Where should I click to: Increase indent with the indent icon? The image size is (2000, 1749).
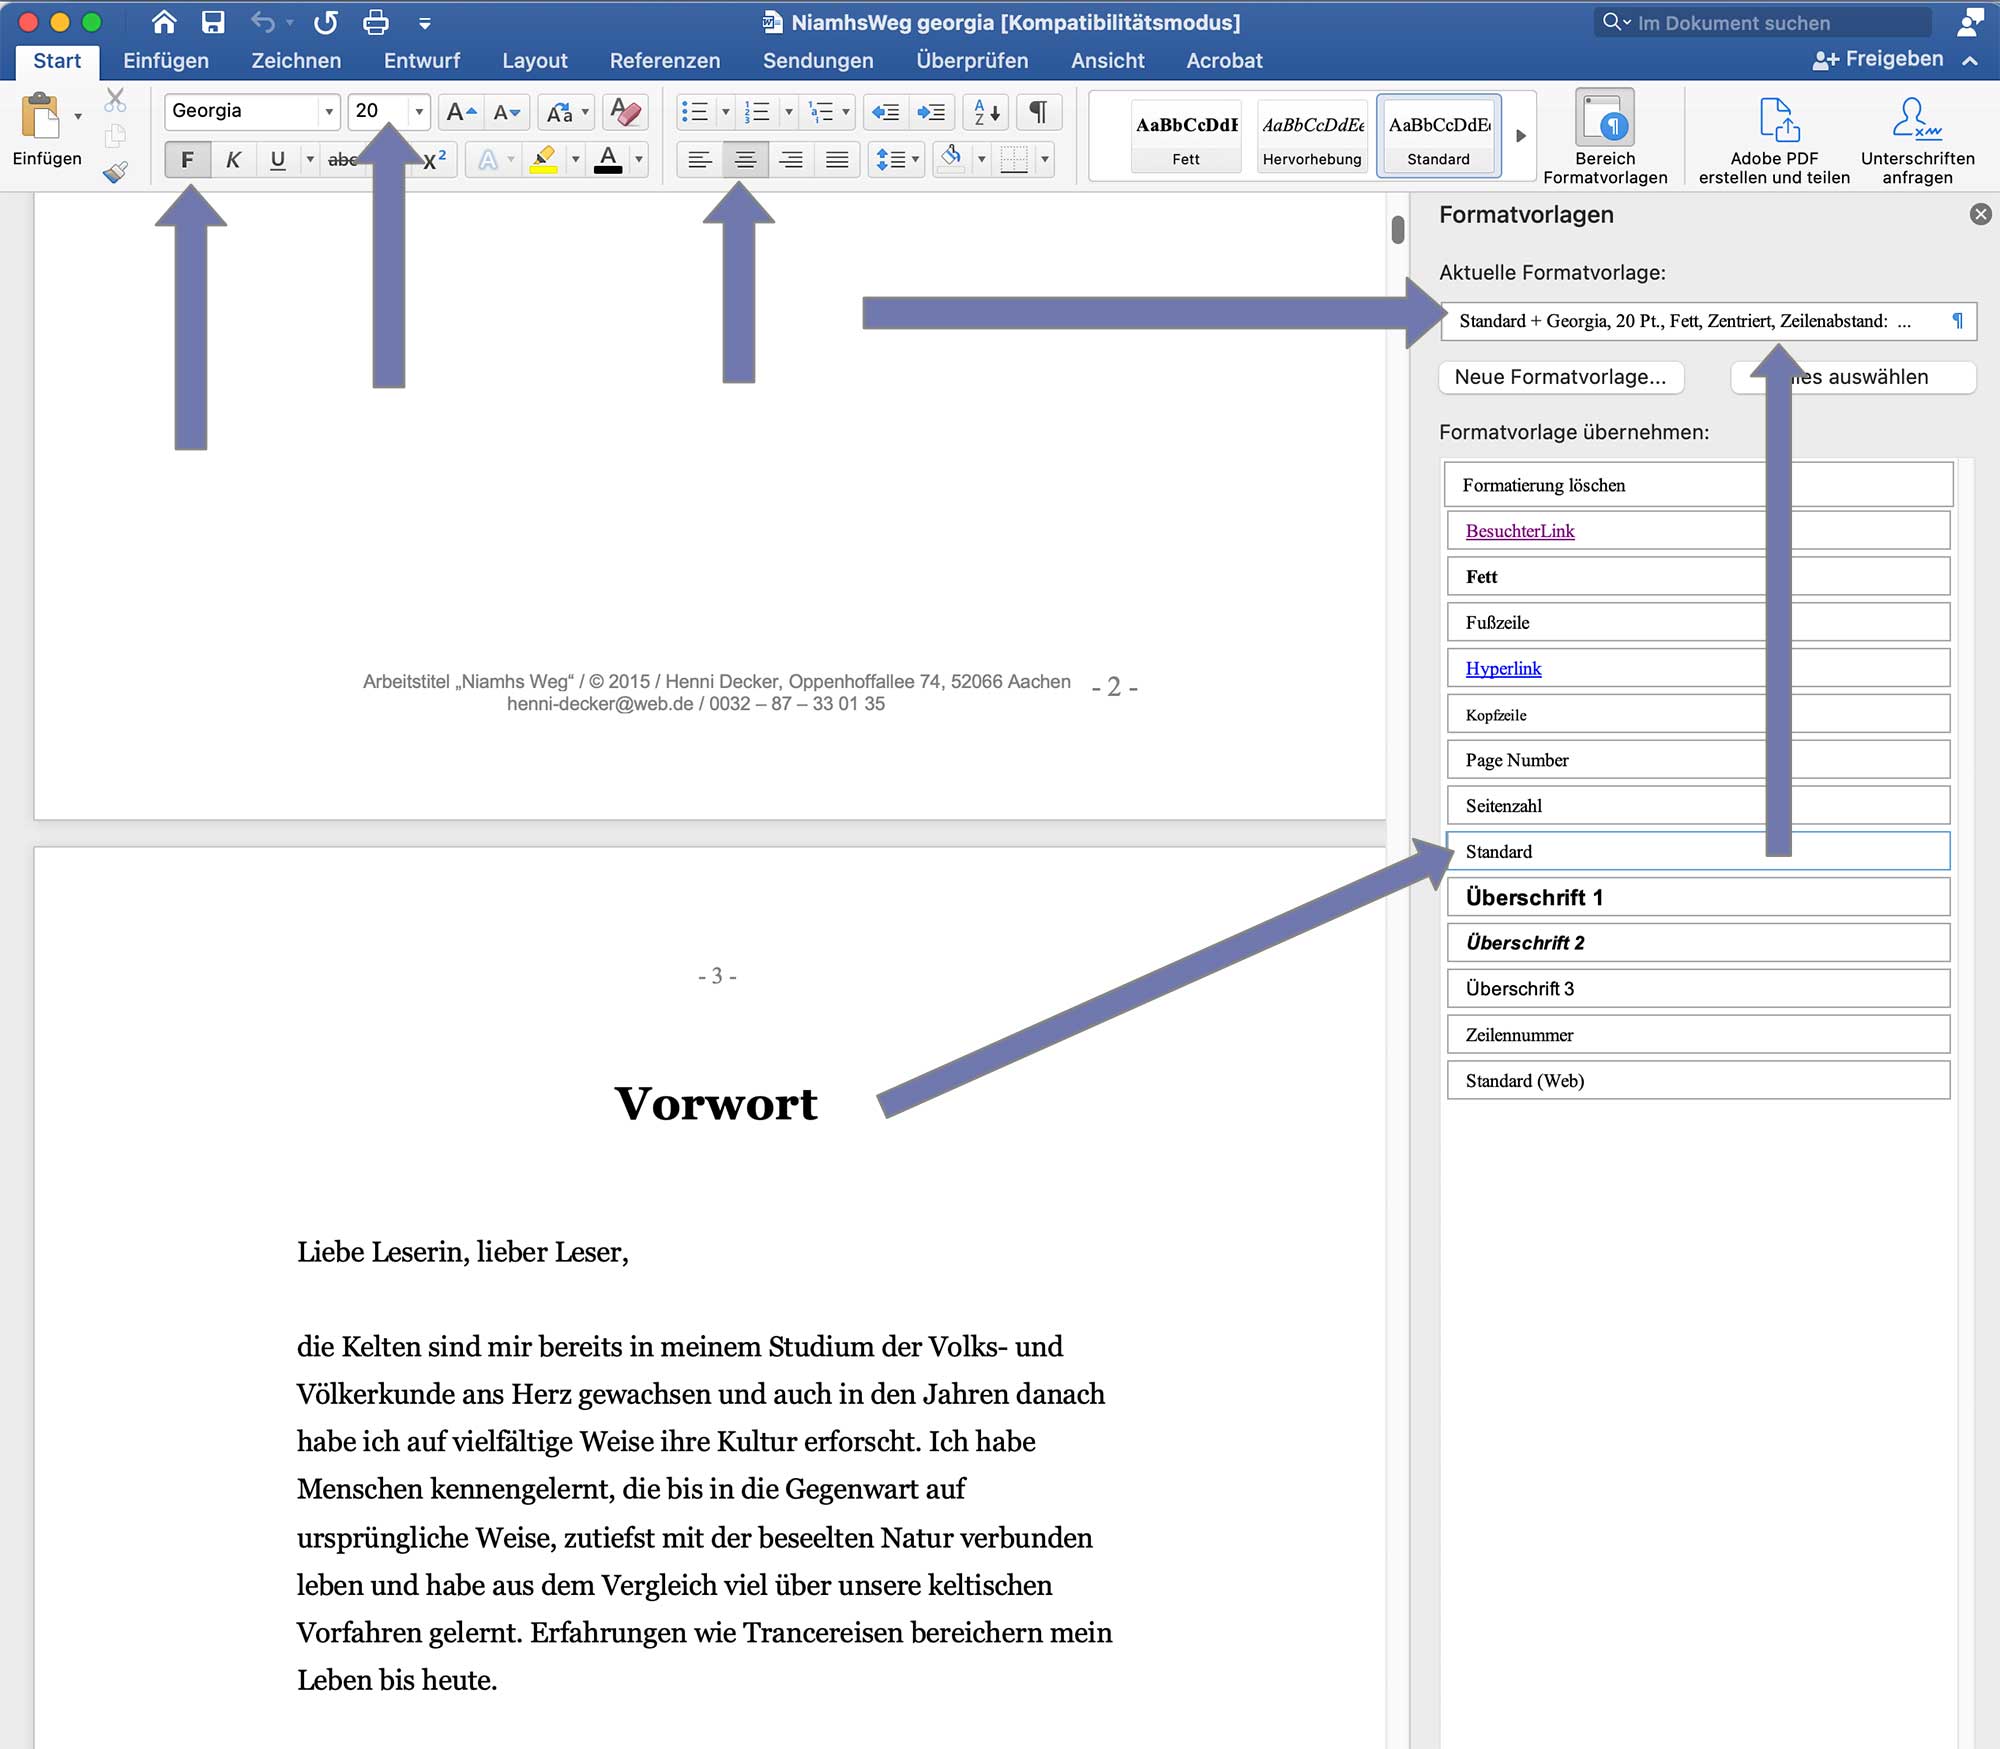pos(930,111)
